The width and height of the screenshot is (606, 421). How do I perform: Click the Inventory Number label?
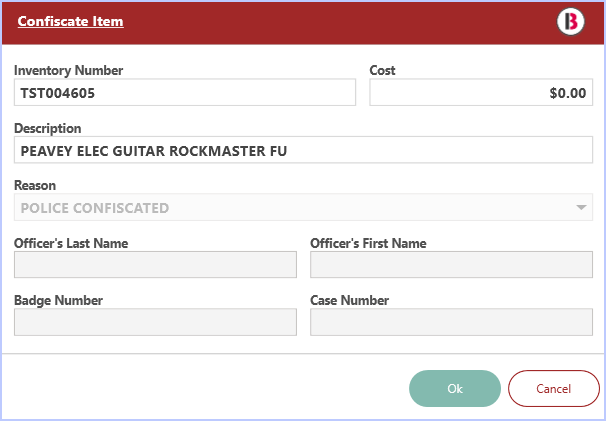pyautogui.click(x=68, y=71)
